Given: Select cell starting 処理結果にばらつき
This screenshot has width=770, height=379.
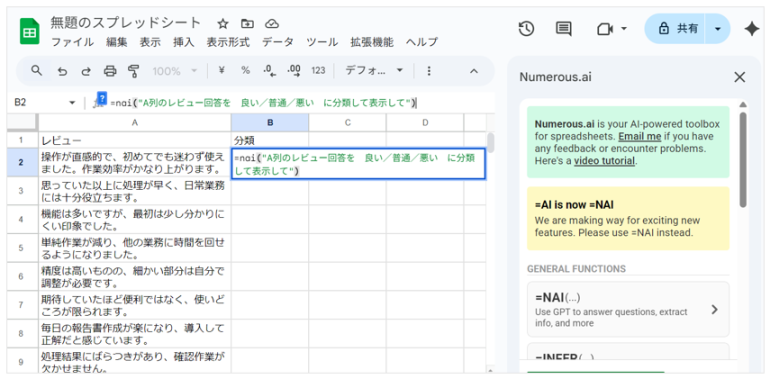Looking at the screenshot, I should (135, 361).
